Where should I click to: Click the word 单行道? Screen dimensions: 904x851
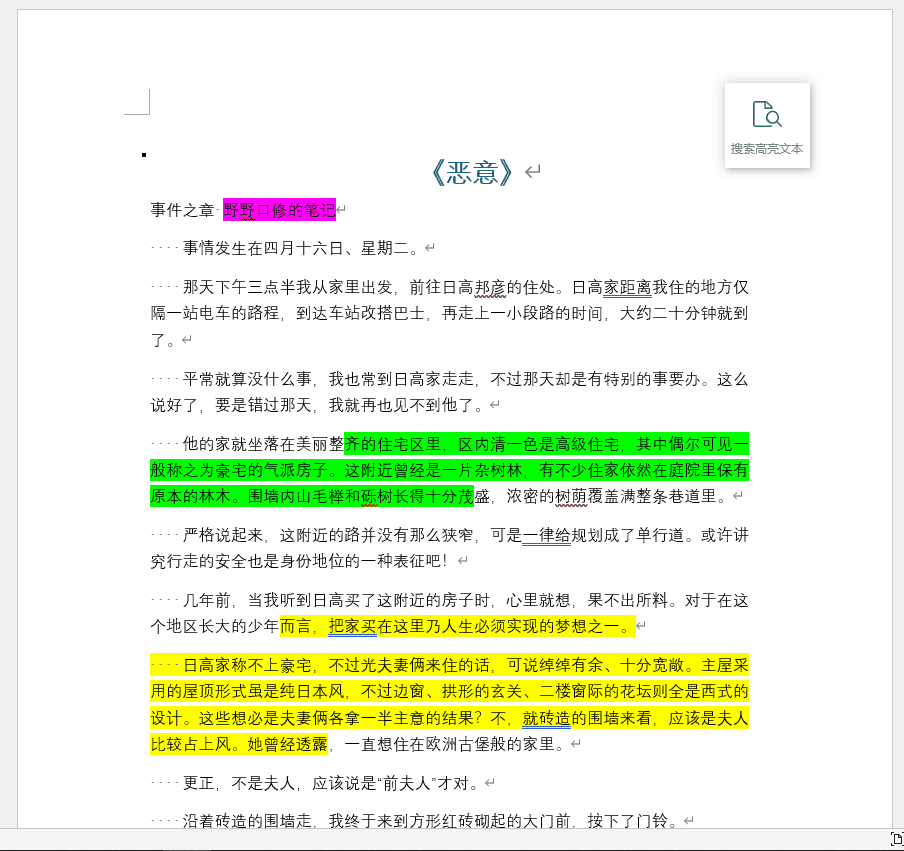660,535
